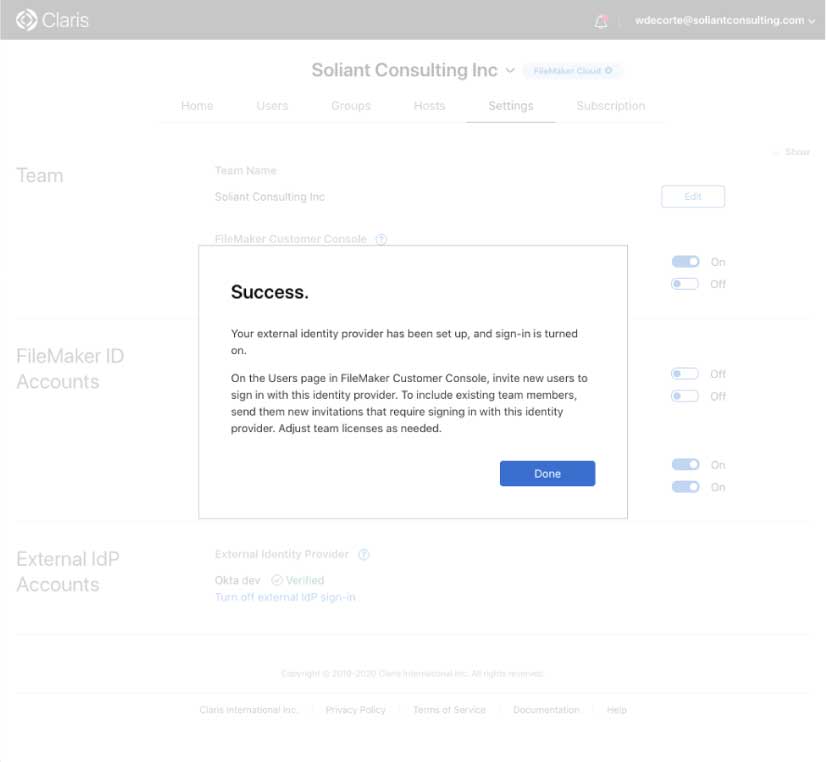
Task: Click the FileMaker Cloud badge
Action: [573, 70]
